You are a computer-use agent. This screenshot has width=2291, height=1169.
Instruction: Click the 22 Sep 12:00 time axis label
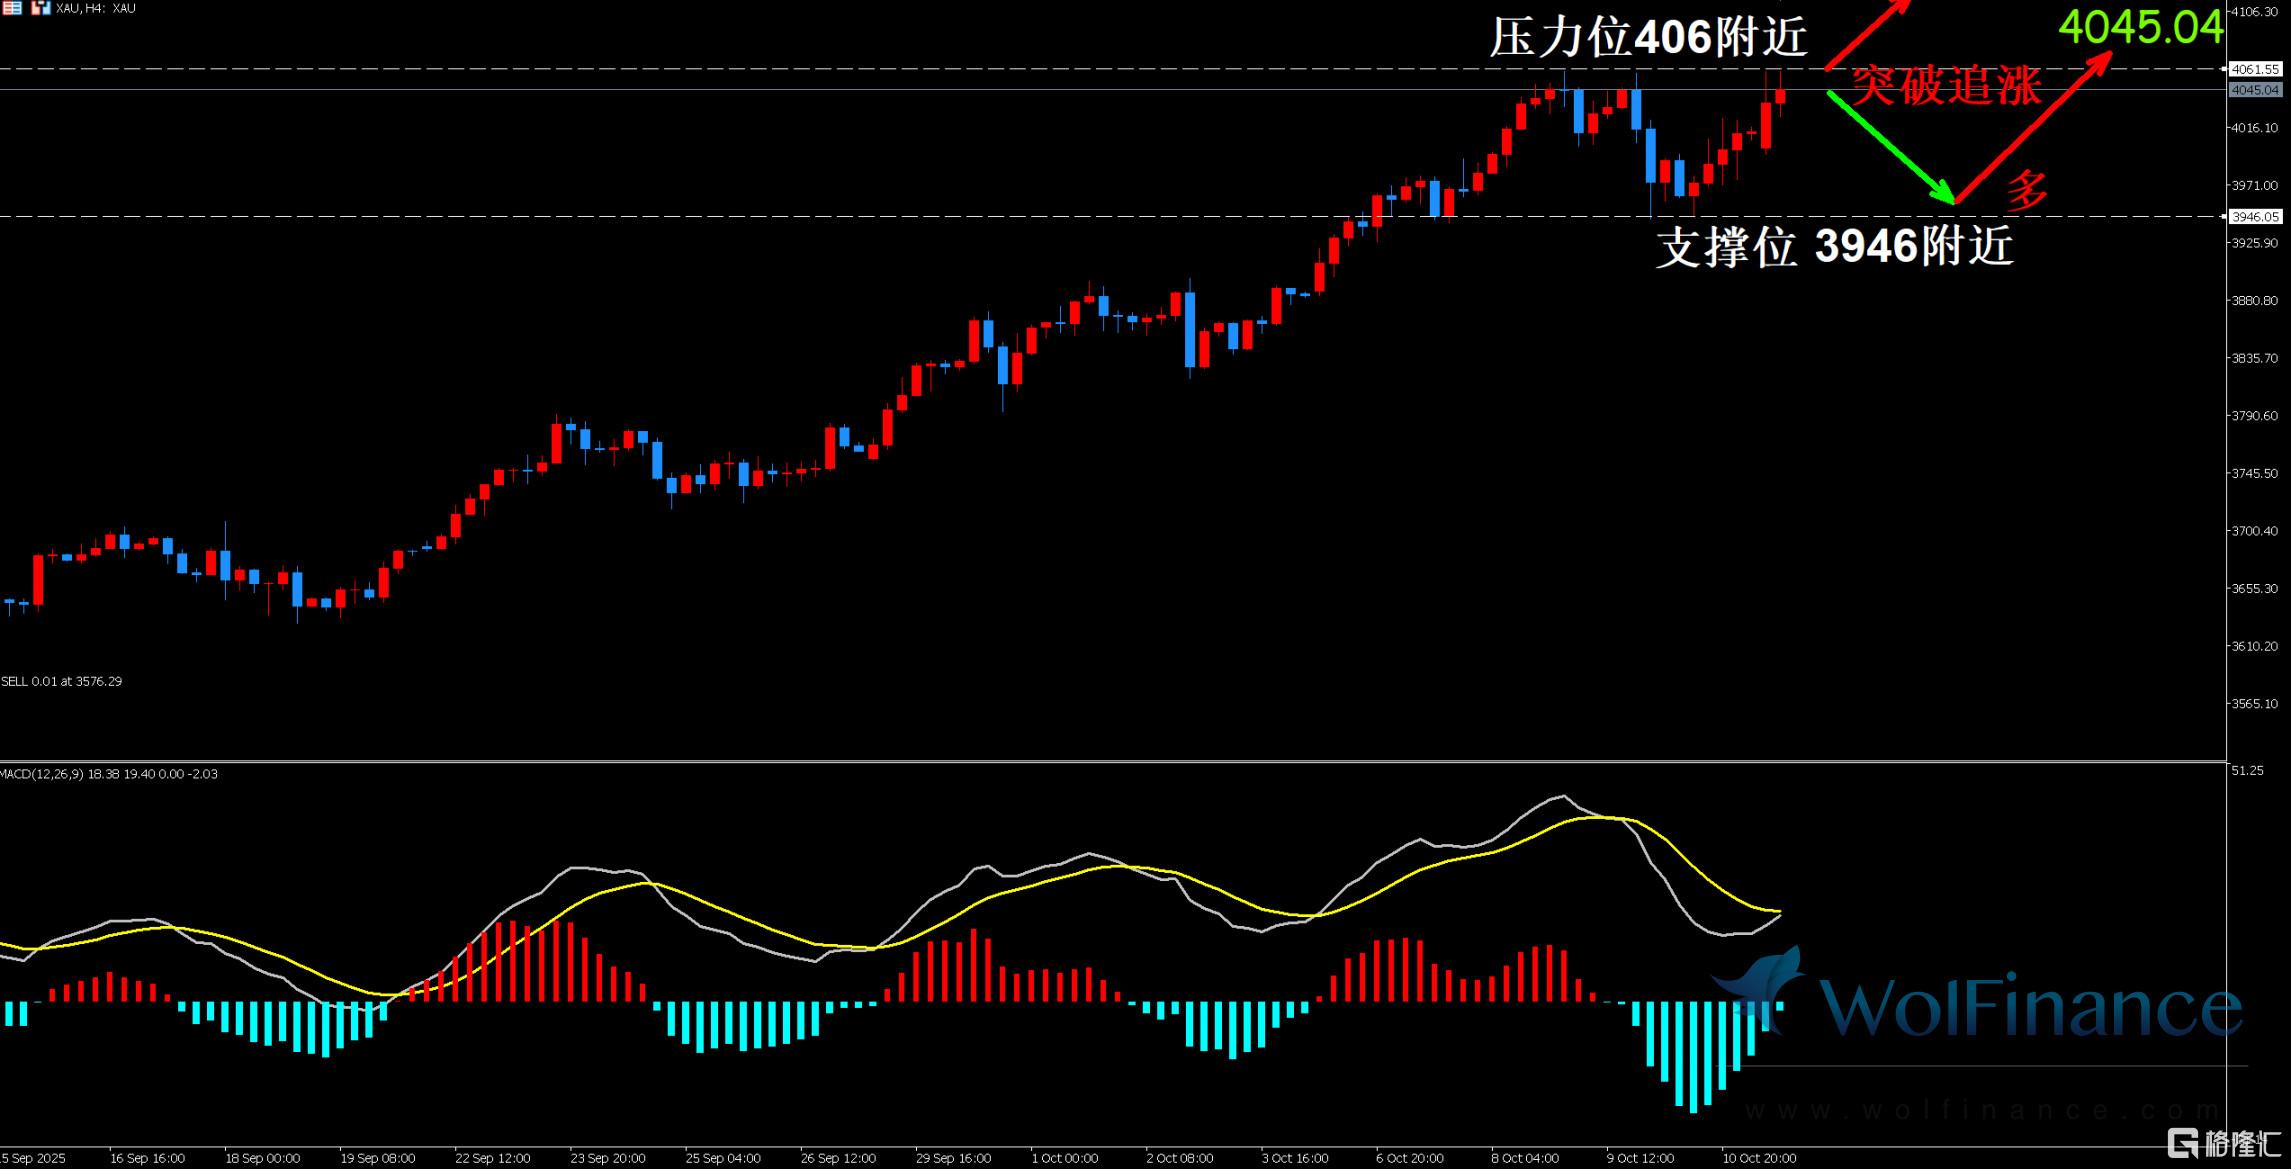[x=492, y=1158]
